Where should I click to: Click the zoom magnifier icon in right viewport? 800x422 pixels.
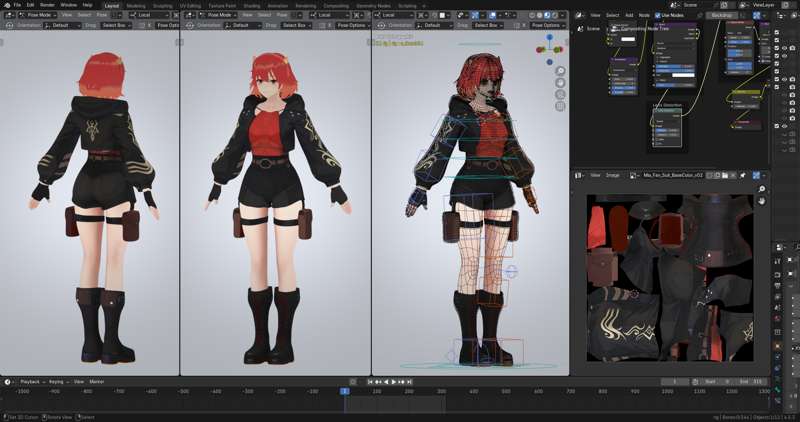coord(560,71)
